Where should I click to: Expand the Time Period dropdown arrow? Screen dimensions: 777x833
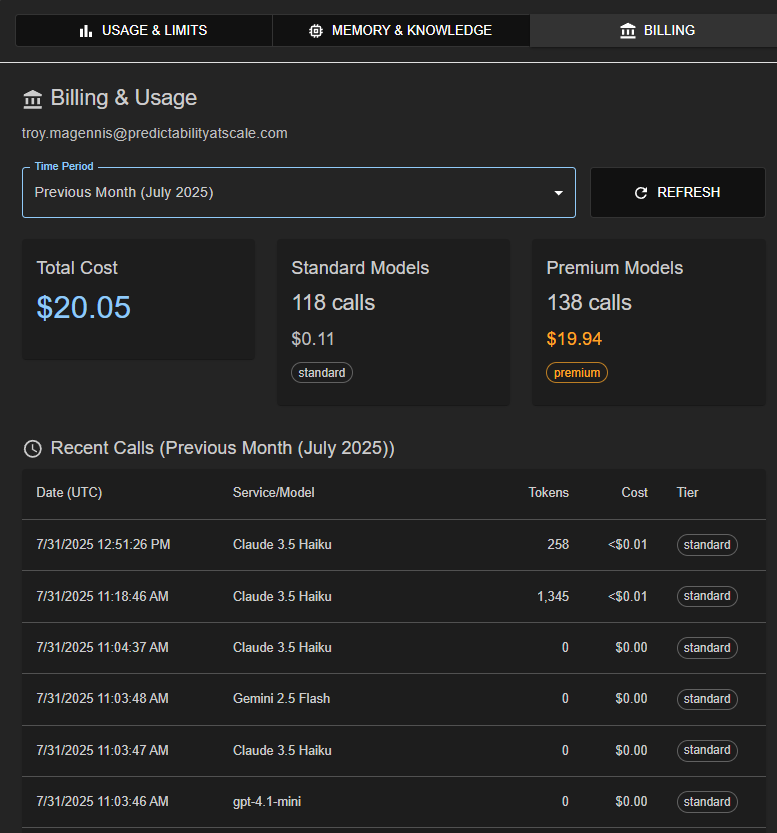(558, 193)
